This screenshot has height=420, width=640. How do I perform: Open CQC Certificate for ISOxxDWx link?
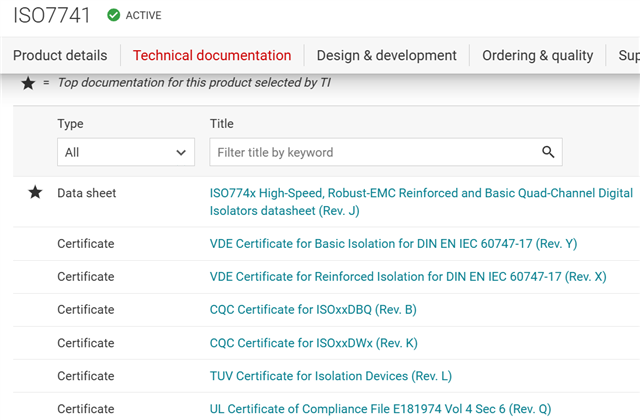[x=313, y=343]
